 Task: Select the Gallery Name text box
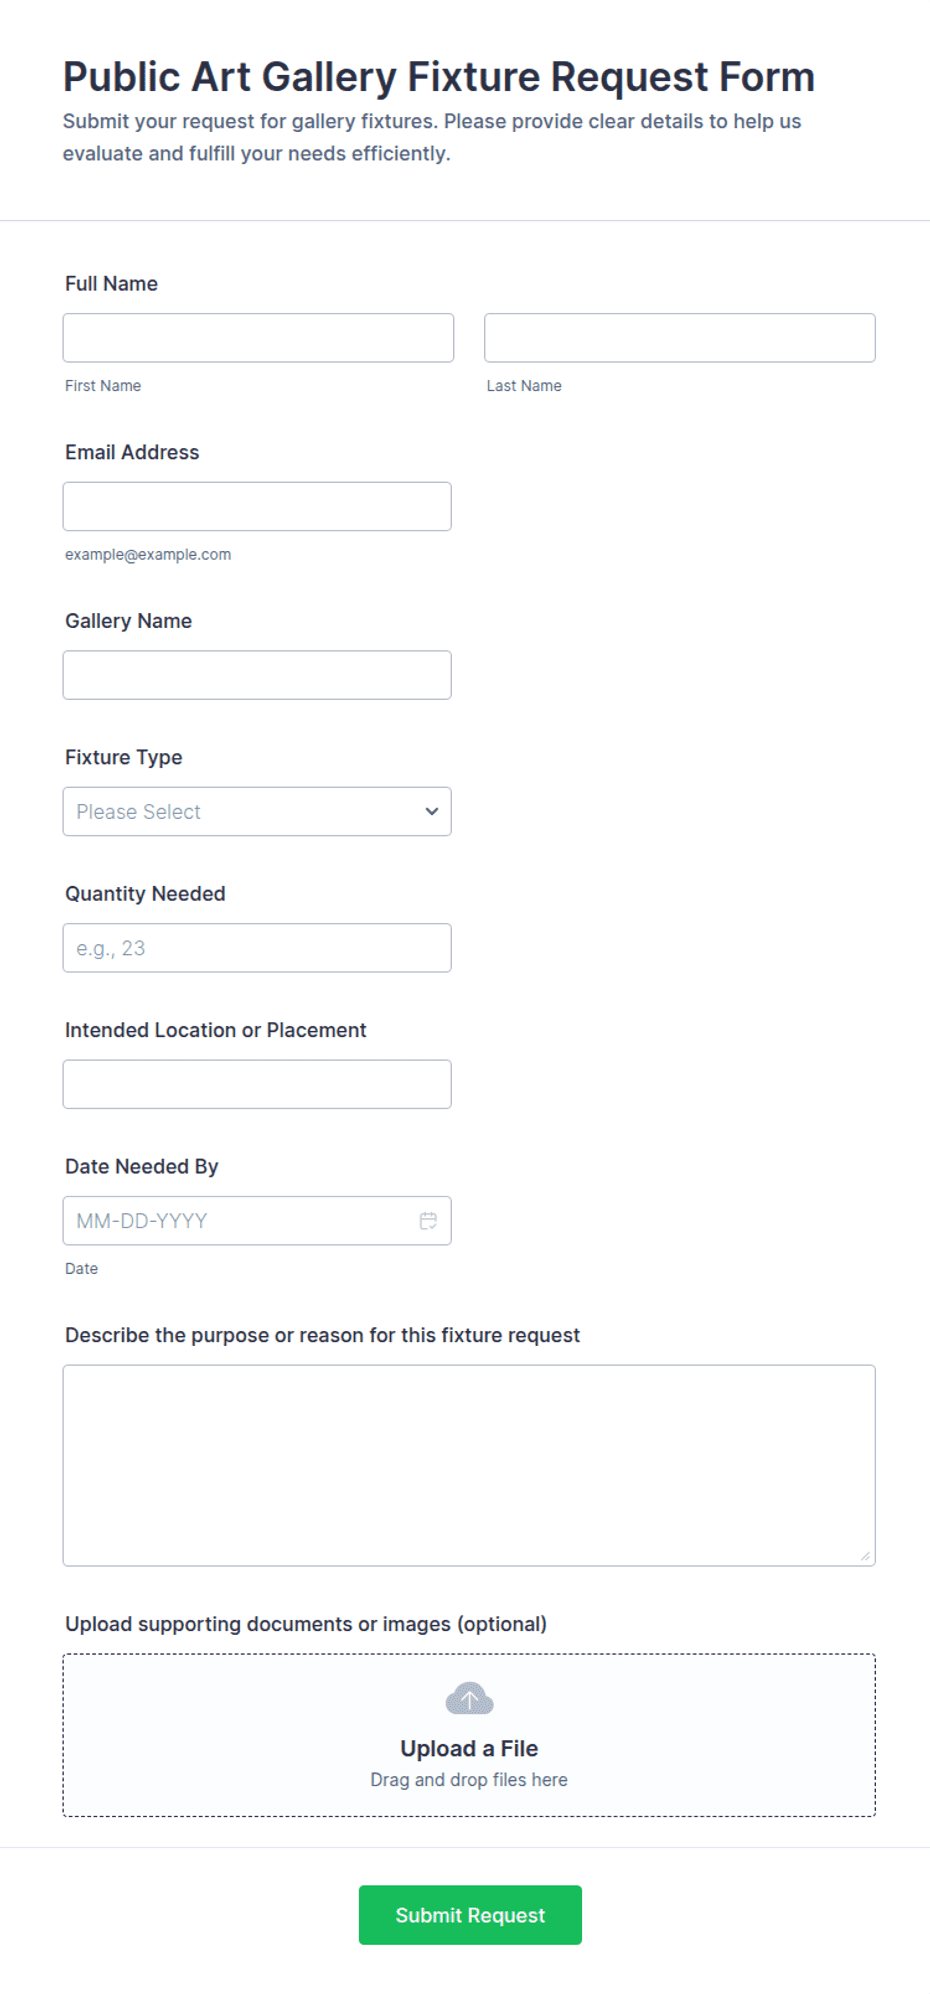(257, 675)
